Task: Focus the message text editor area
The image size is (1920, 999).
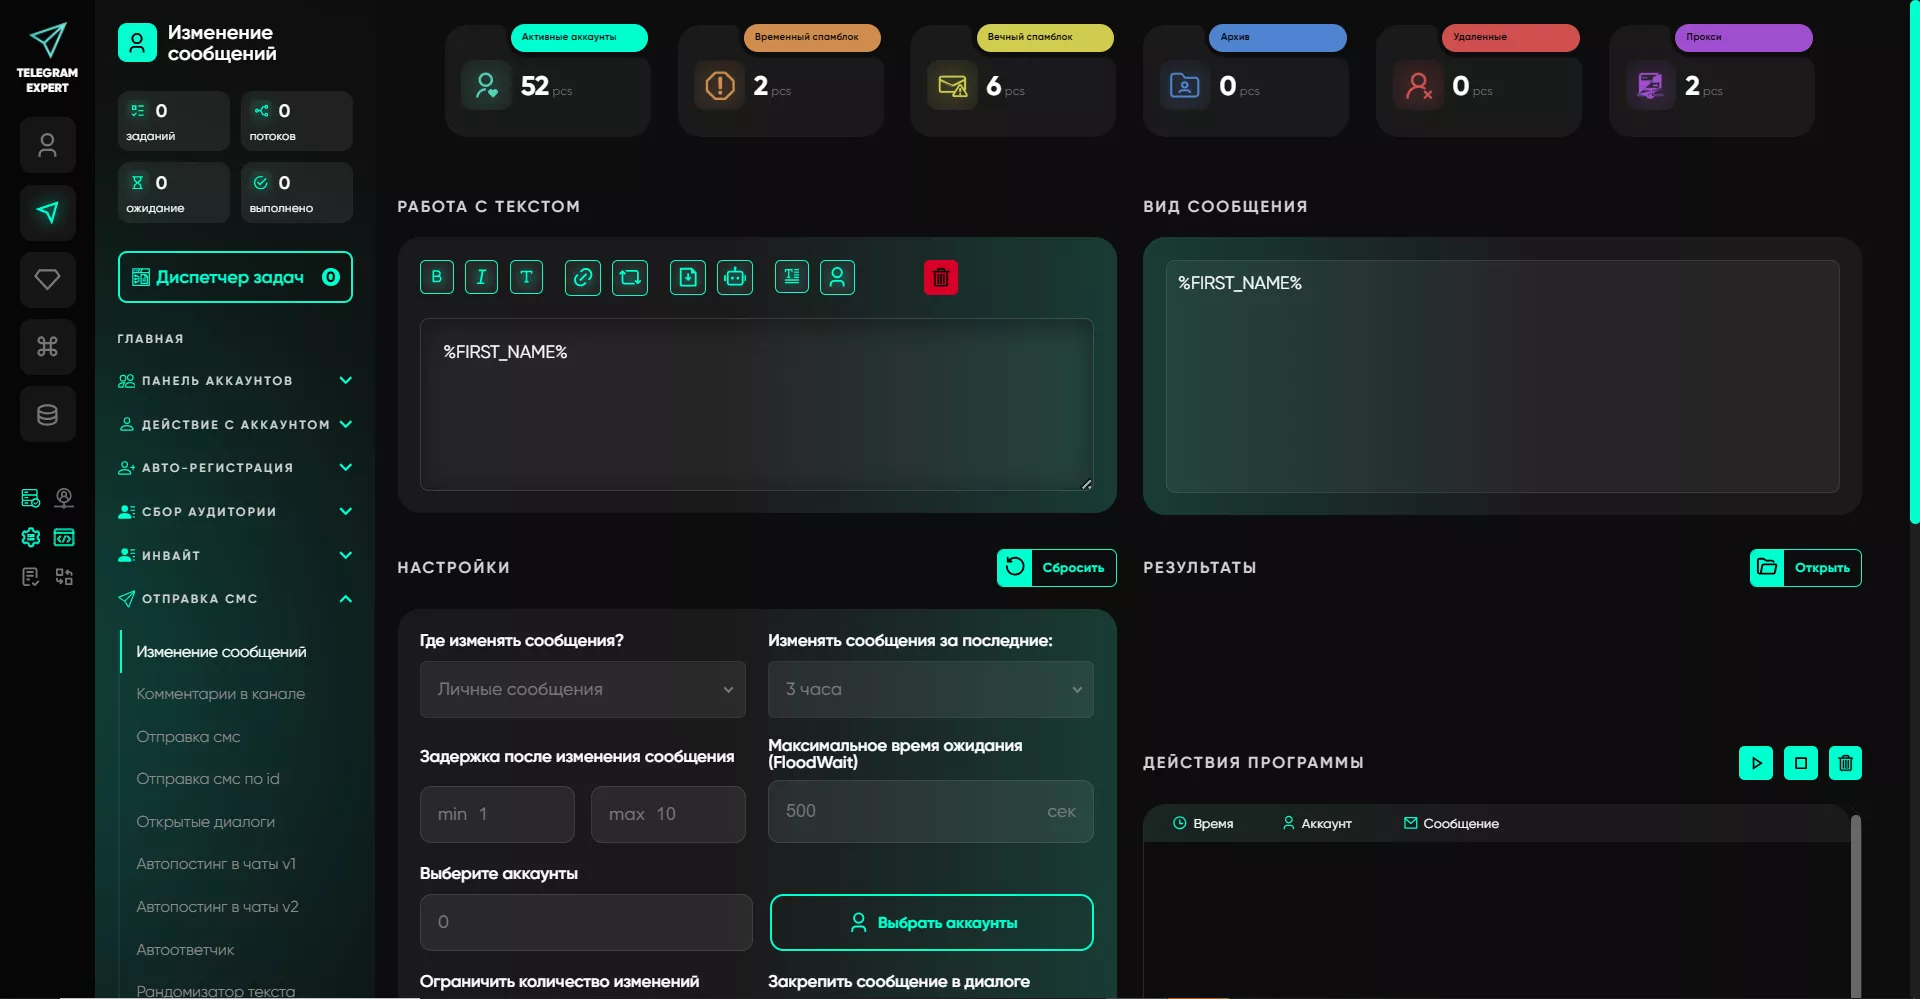Action: pyautogui.click(x=757, y=404)
